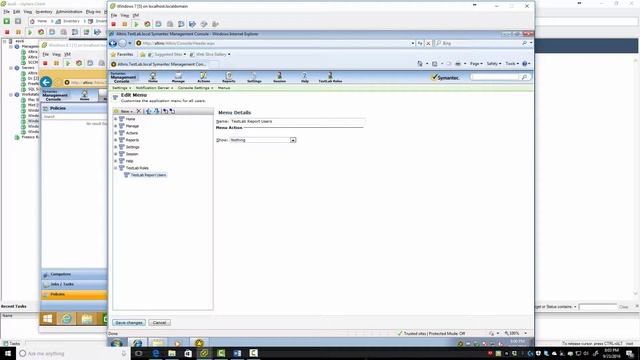Click the blue back arrow in Windows 8.1 VM
Screen dimensions: 640x360
(46, 82)
